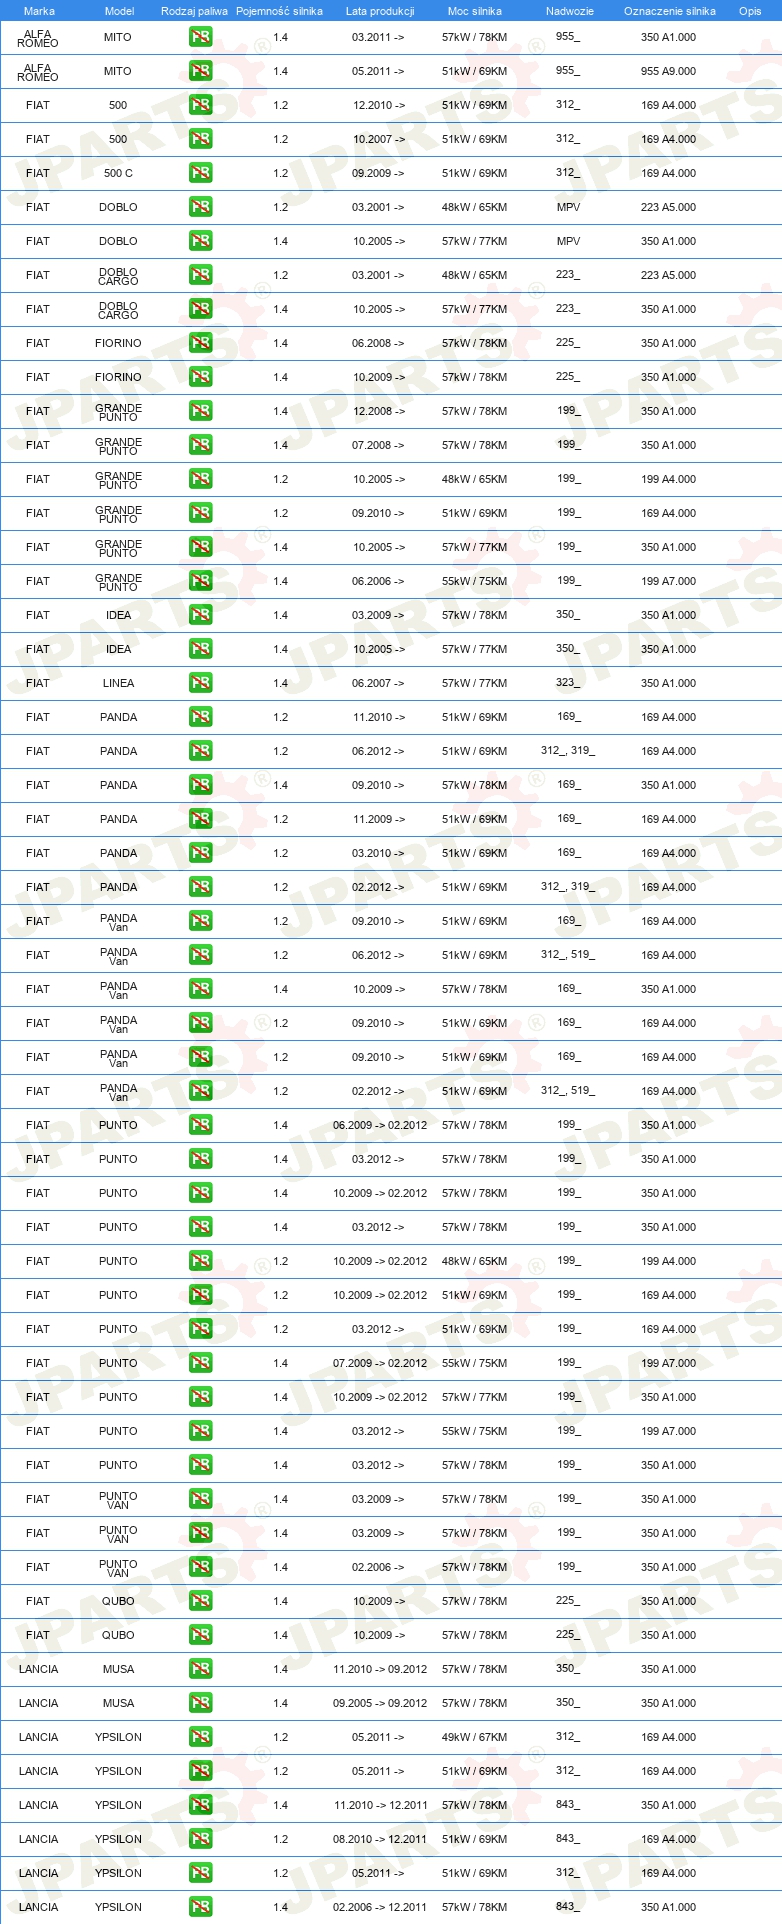Click the date range 08.2010 -> 12.2011
This screenshot has width=782, height=1924.
pos(380,1839)
